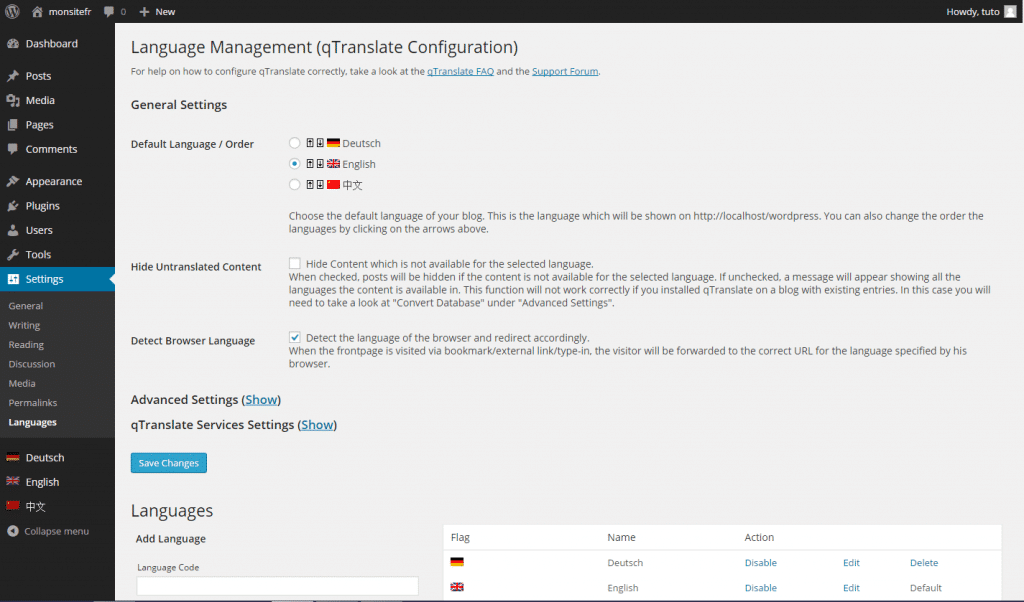Show the Advanced Settings section

261,400
